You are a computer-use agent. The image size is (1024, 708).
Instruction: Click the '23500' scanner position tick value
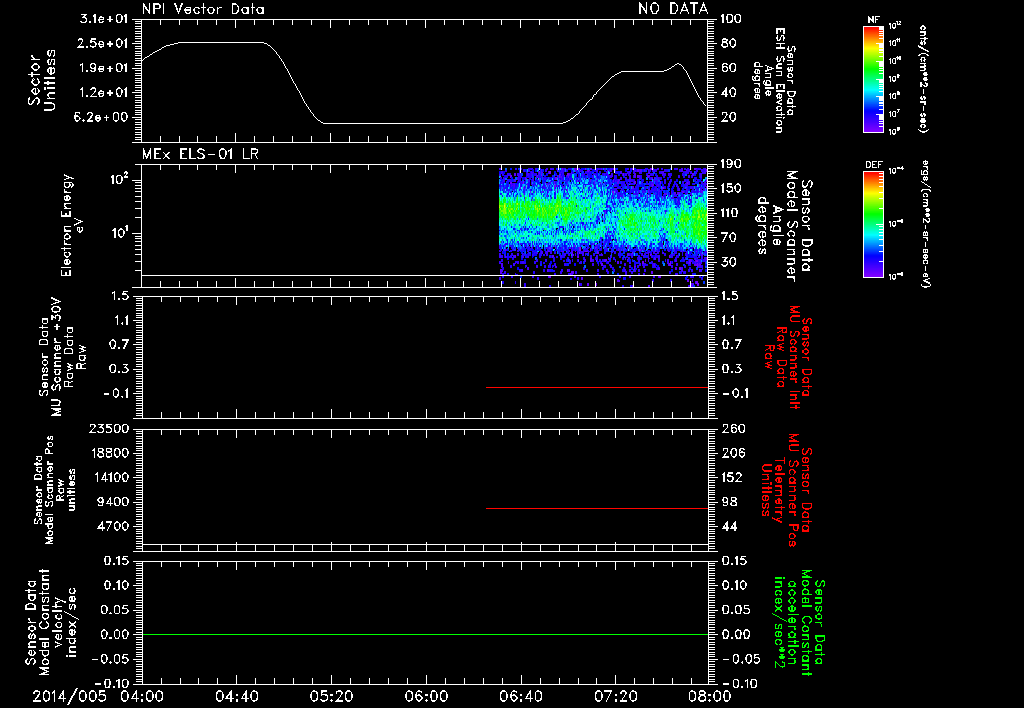(x=108, y=429)
